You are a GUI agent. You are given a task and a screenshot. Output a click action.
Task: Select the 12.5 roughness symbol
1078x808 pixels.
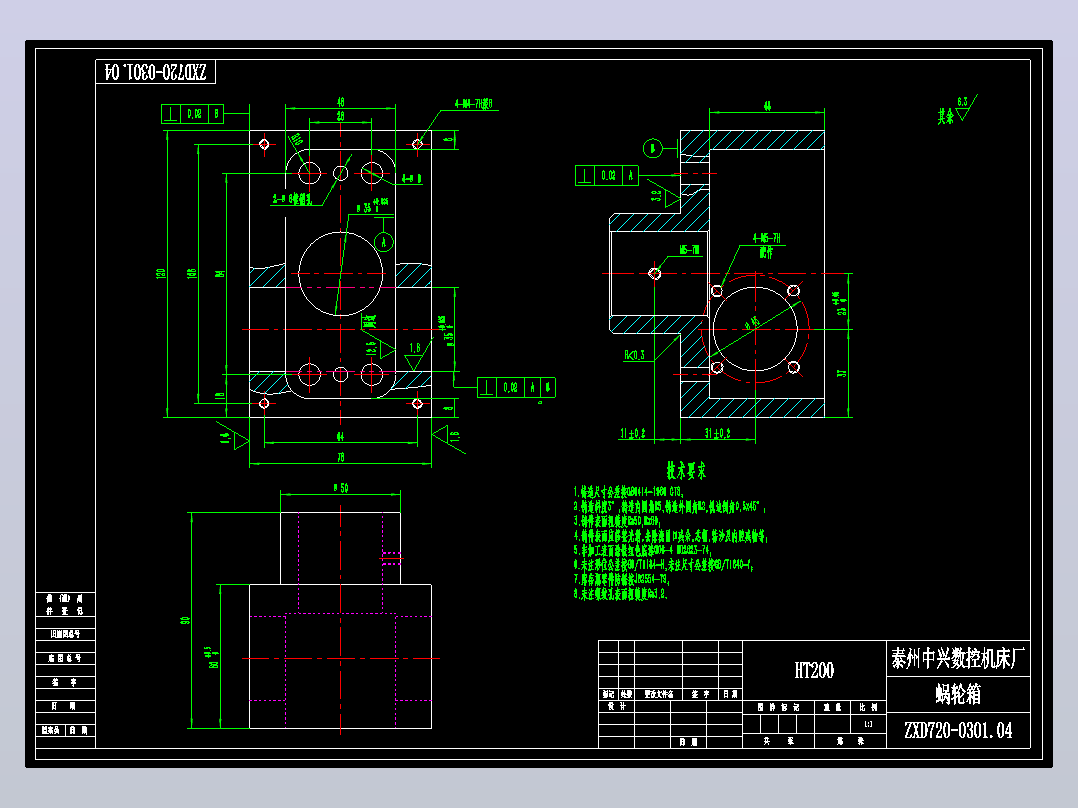tap(380, 349)
